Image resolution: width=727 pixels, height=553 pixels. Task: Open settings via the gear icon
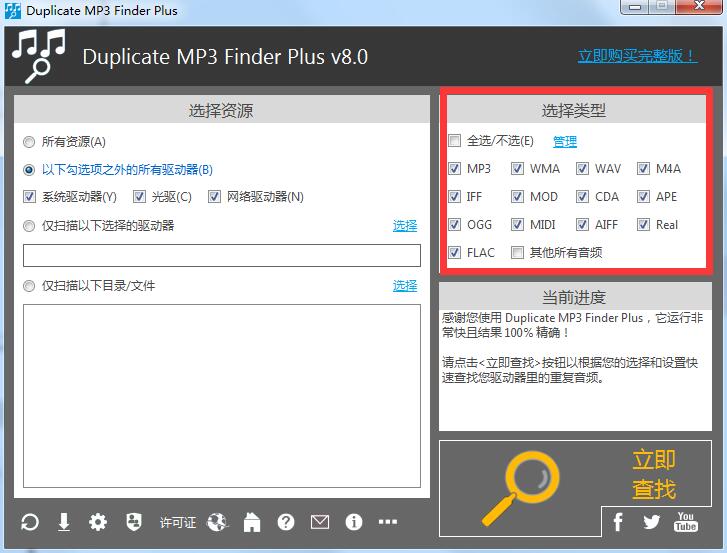click(x=98, y=522)
